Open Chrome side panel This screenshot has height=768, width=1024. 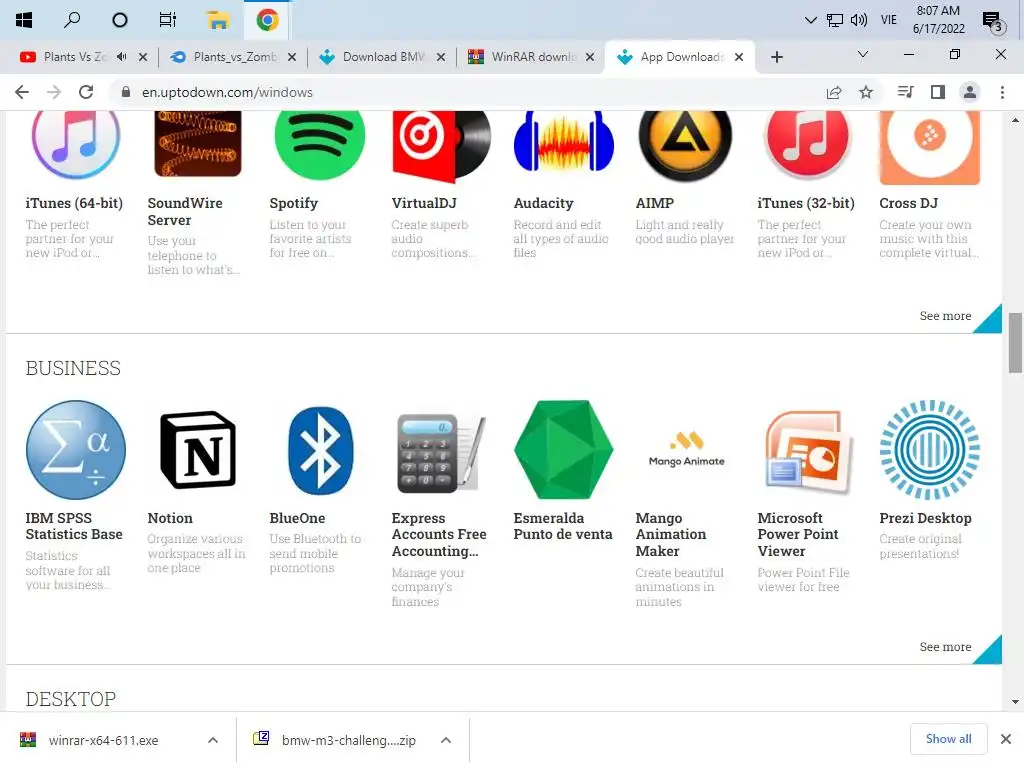[x=938, y=92]
